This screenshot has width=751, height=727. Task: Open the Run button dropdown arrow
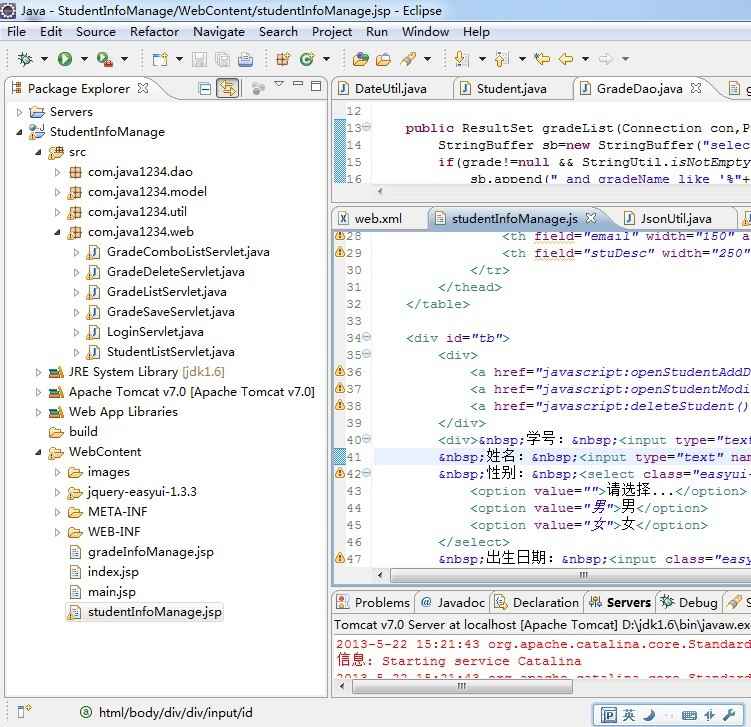[x=84, y=59]
